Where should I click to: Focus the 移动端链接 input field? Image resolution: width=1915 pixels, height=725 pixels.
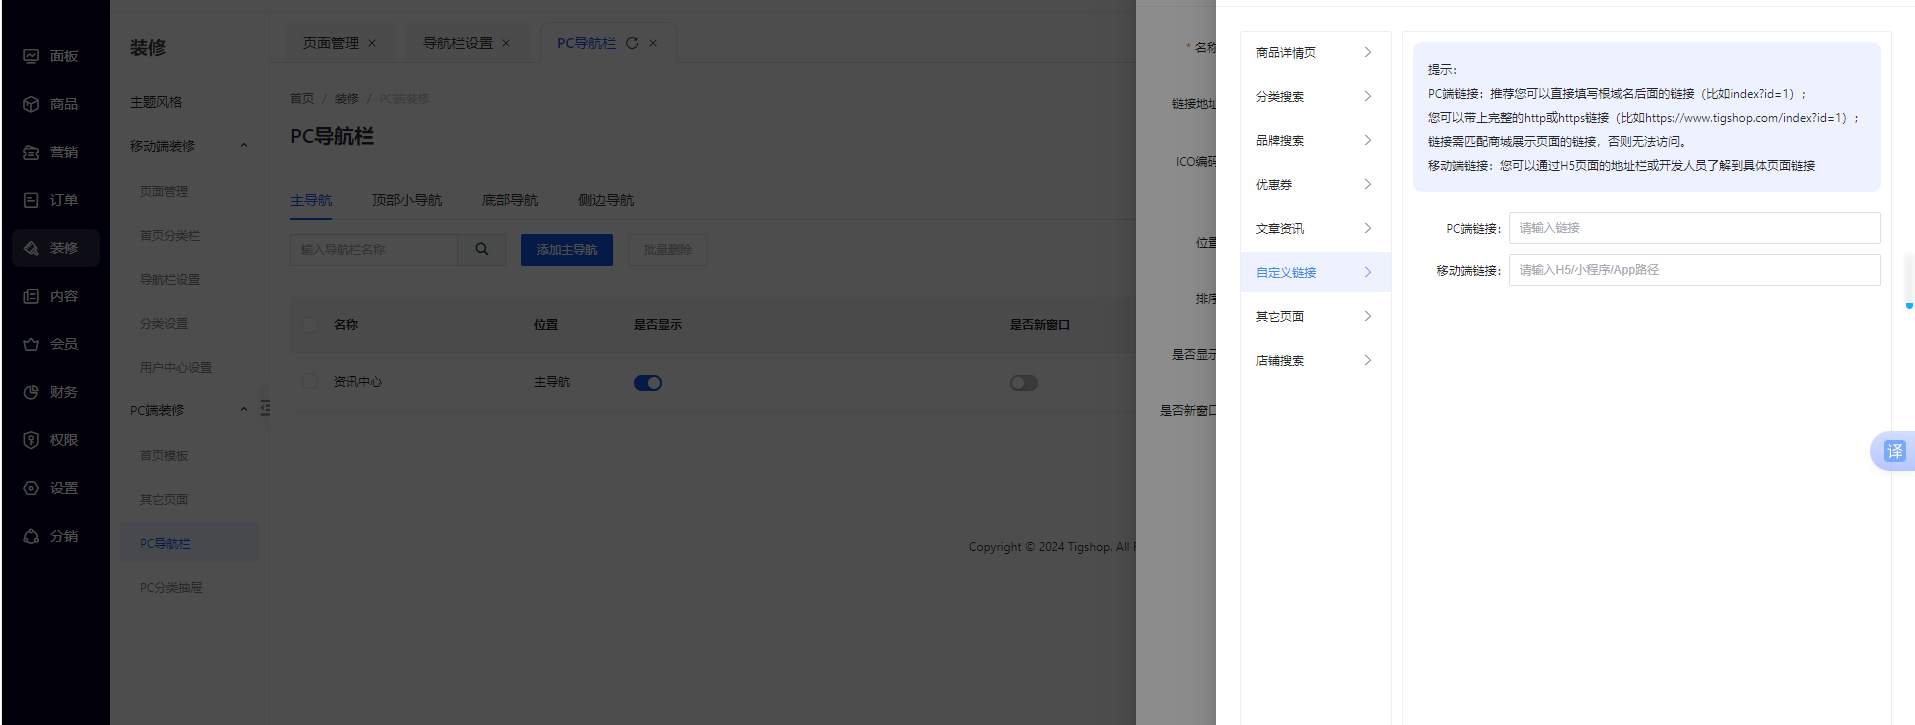(x=1694, y=270)
